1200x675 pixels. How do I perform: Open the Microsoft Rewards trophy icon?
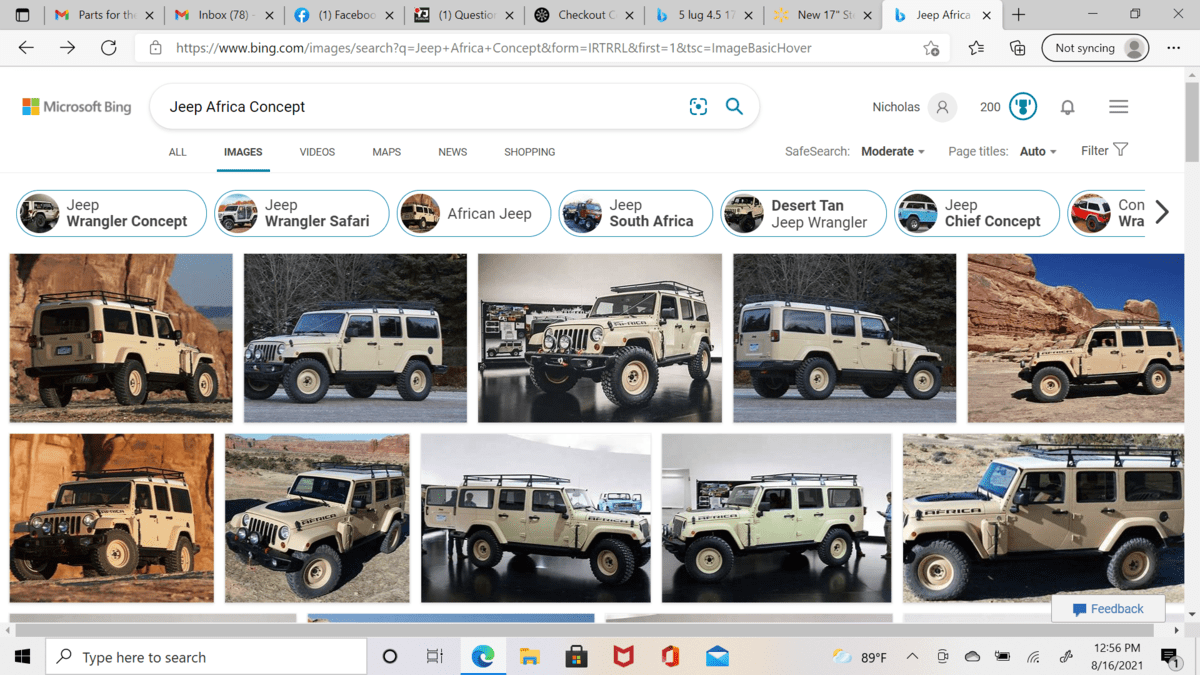1022,107
